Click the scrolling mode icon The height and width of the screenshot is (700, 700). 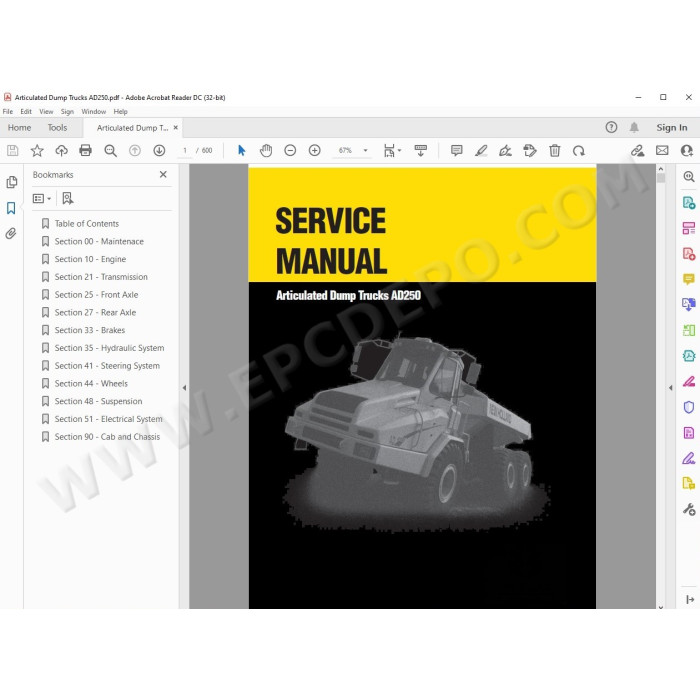(421, 151)
